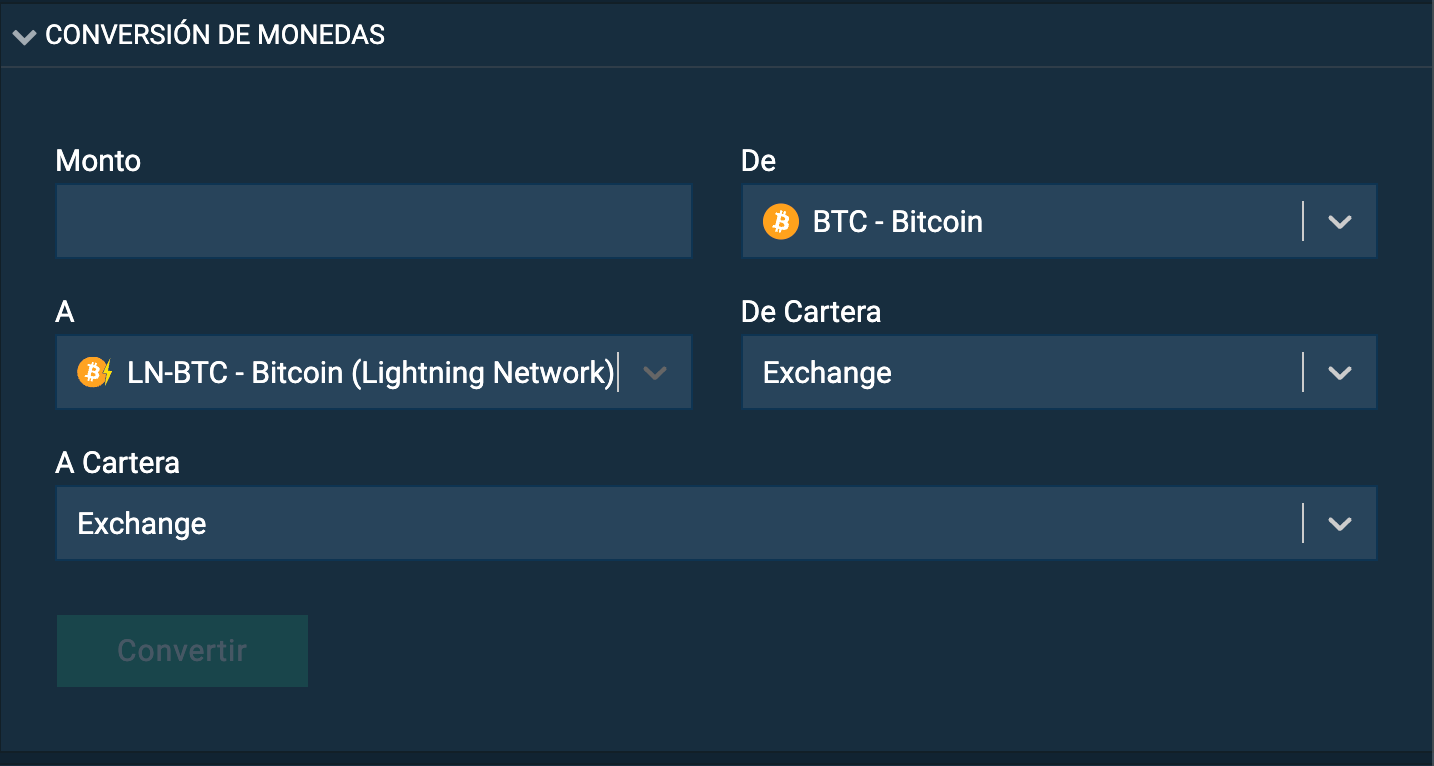Click the chevron on the LN-BTC selector

pyautogui.click(x=655, y=372)
